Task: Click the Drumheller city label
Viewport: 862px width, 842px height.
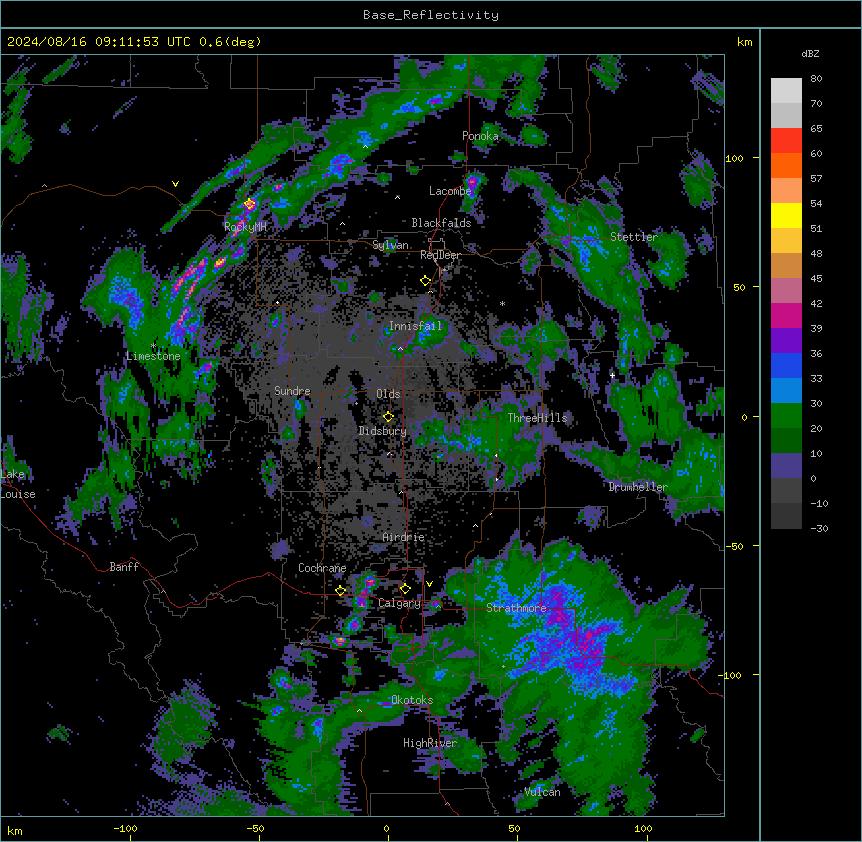Action: point(638,487)
